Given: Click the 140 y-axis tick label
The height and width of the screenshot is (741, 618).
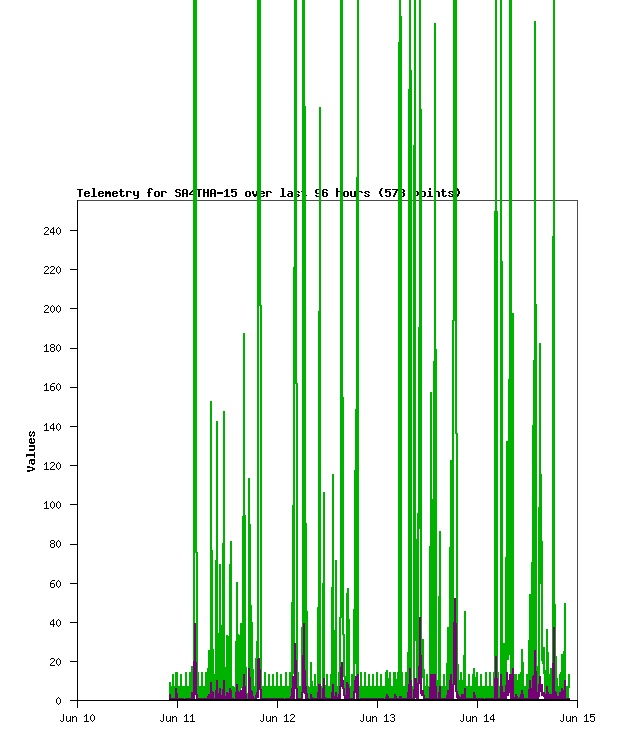Looking at the screenshot, I should click(x=52, y=427).
